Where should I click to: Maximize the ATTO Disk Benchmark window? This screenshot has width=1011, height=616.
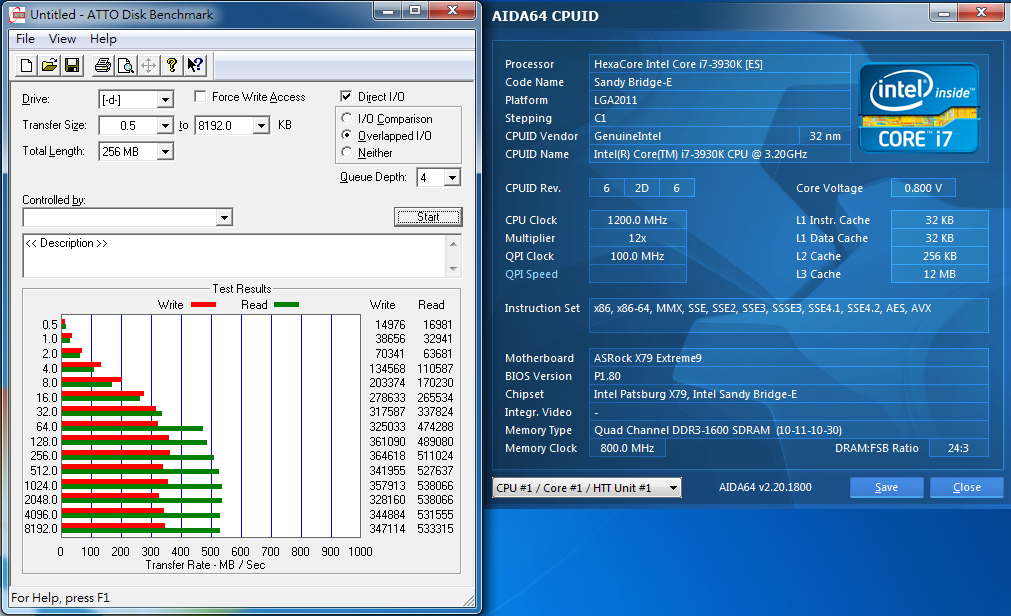point(415,11)
